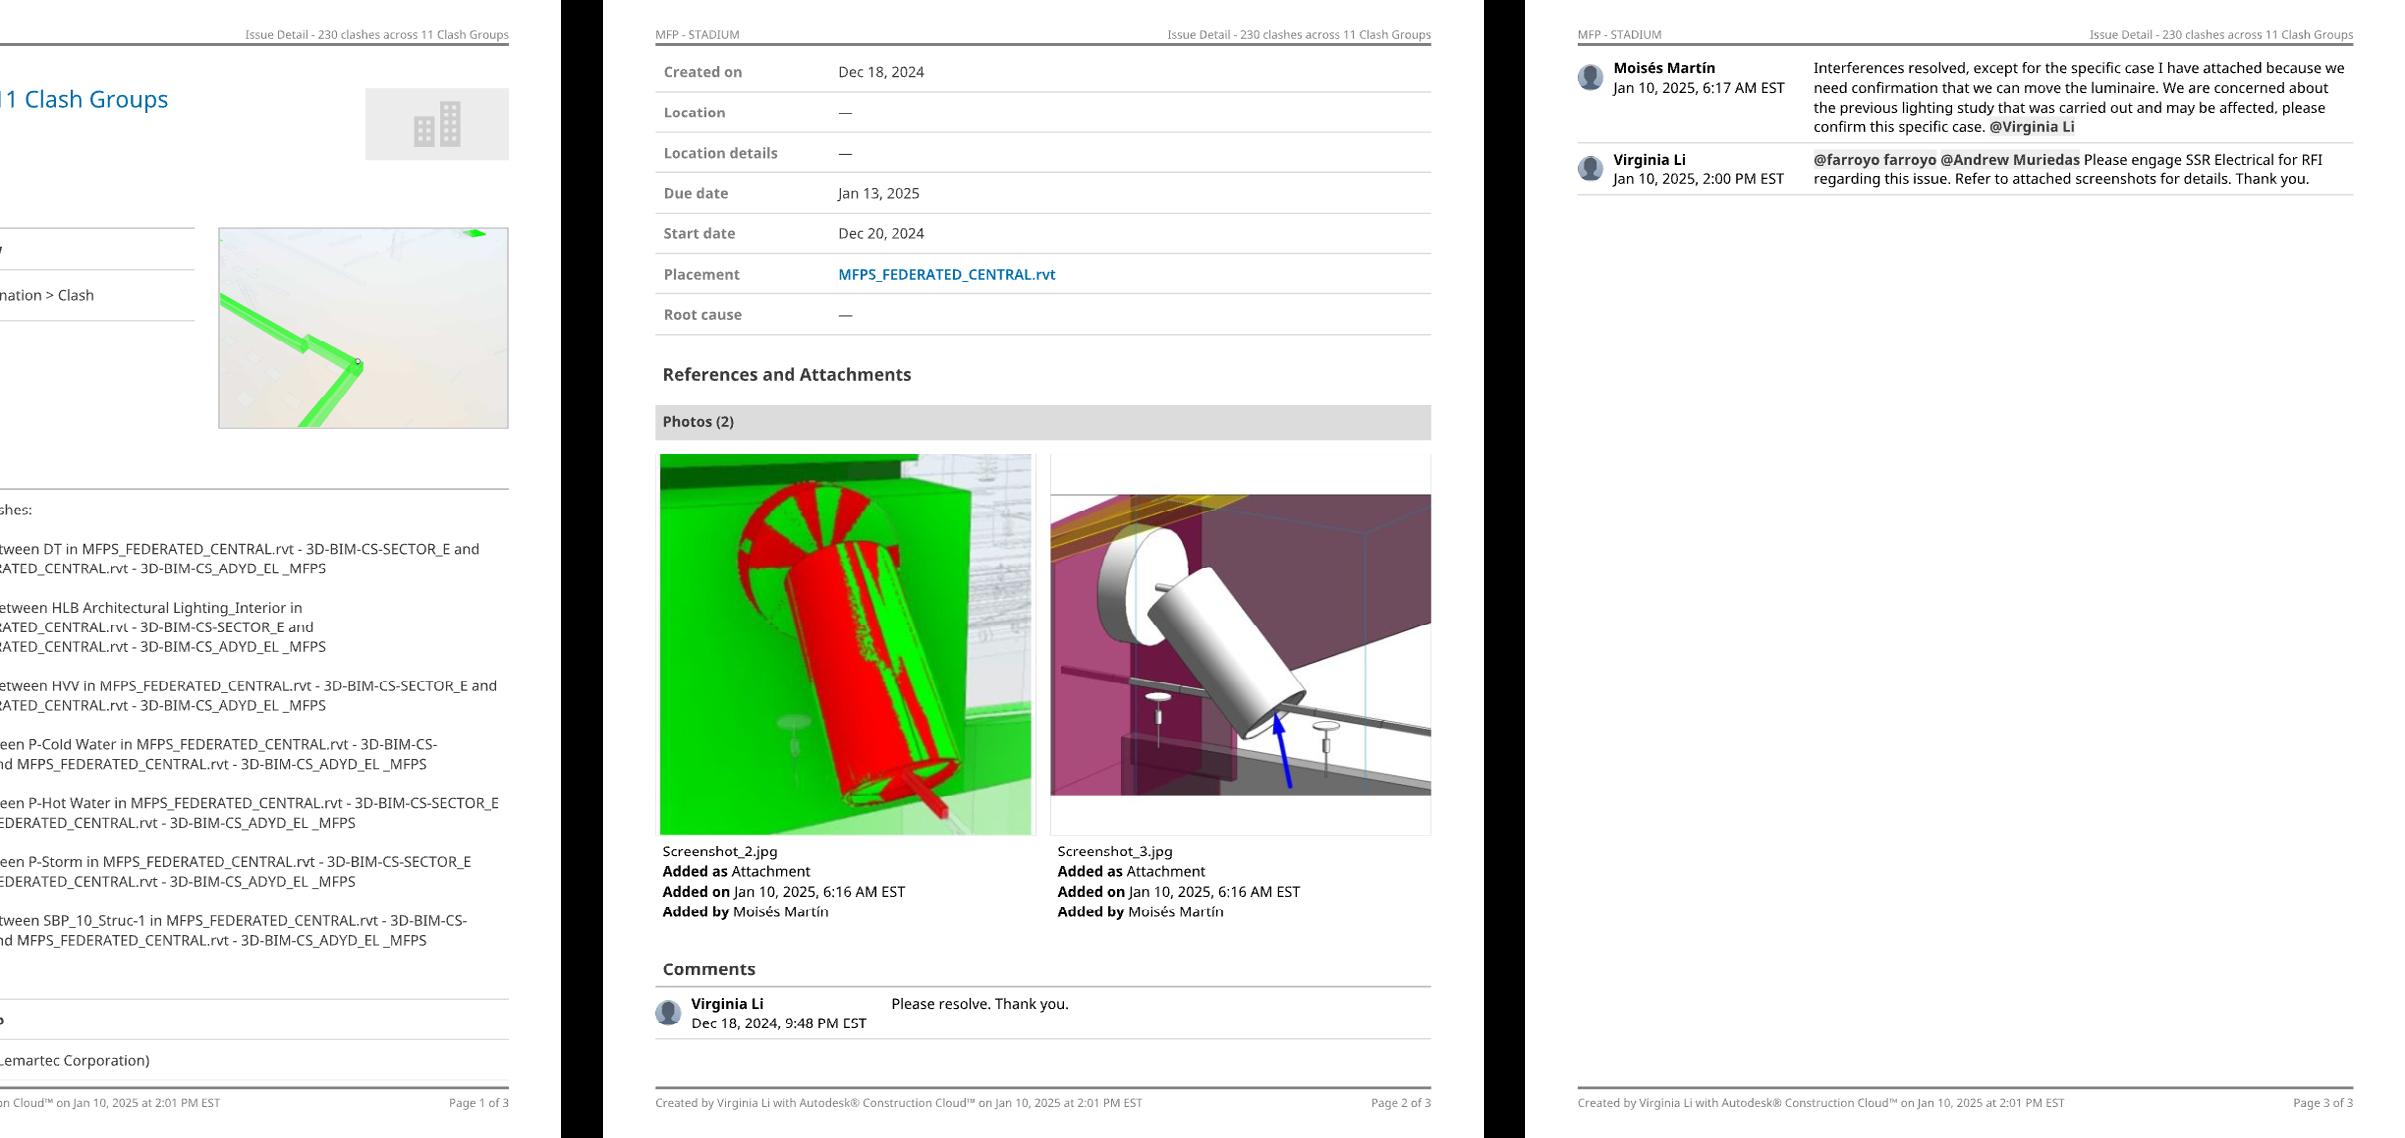The image size is (2405, 1138).
Task: Open the Screenshot_2.jpg red cylinder photo
Action: click(x=845, y=644)
